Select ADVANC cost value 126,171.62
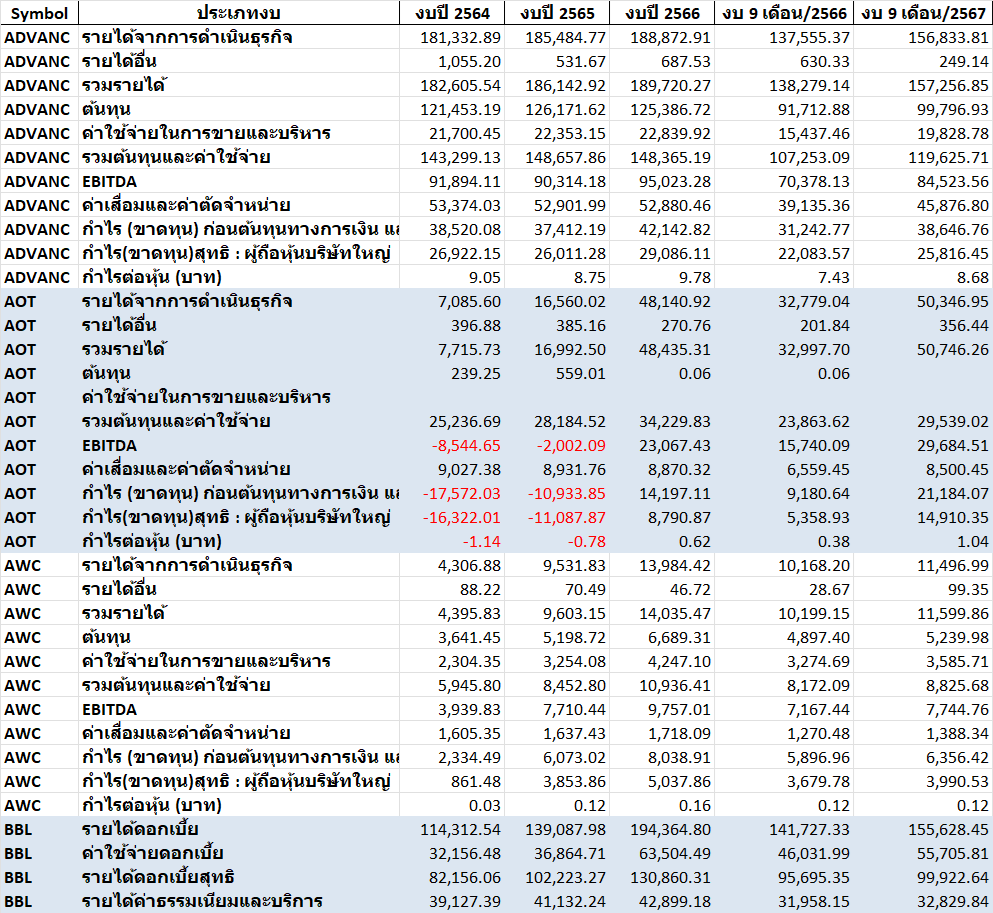The width and height of the screenshot is (993, 913). coord(566,110)
